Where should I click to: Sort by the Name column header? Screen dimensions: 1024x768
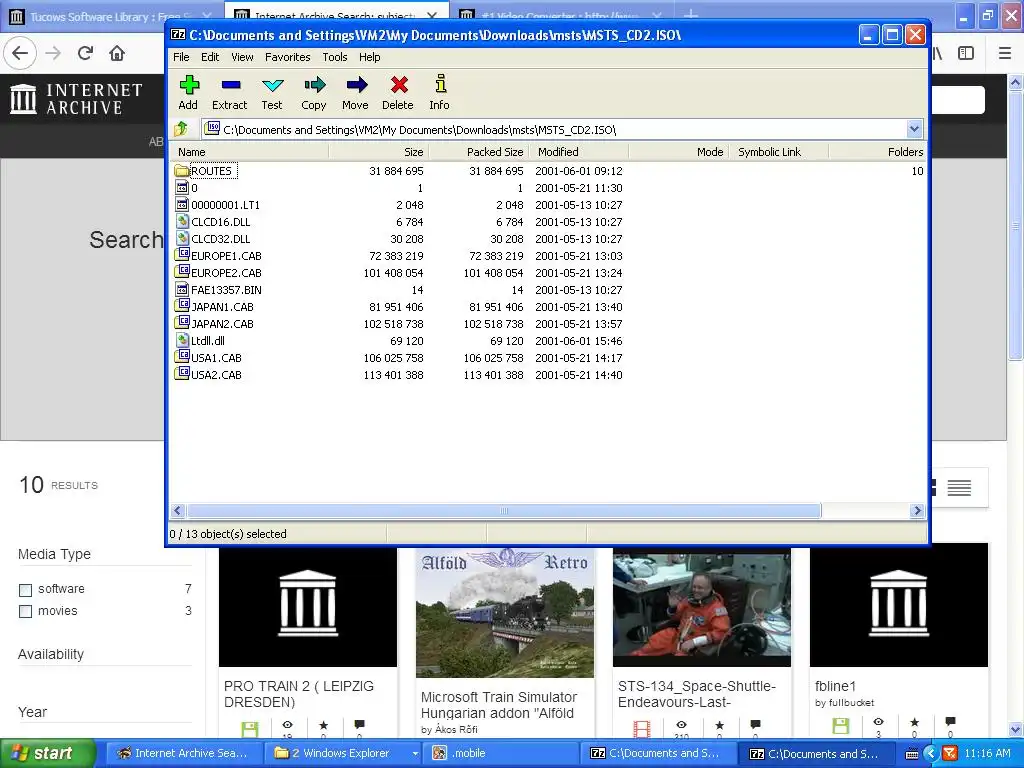tap(249, 152)
